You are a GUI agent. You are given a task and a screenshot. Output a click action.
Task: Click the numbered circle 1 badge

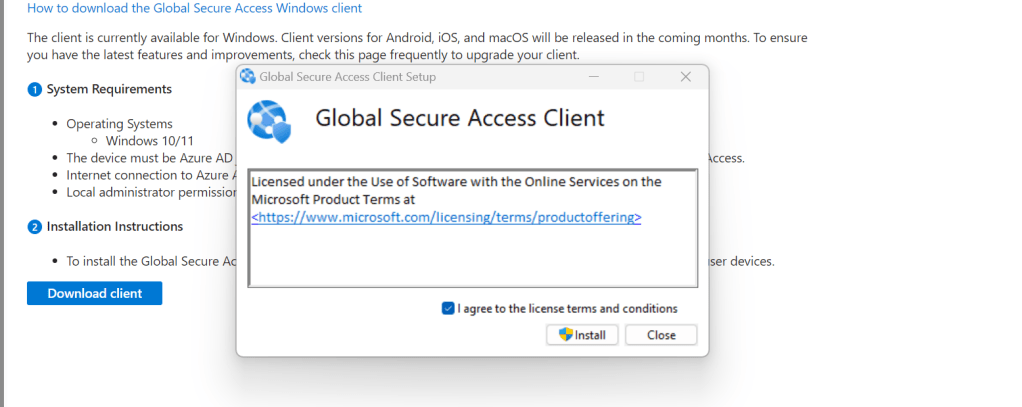click(x=35, y=90)
